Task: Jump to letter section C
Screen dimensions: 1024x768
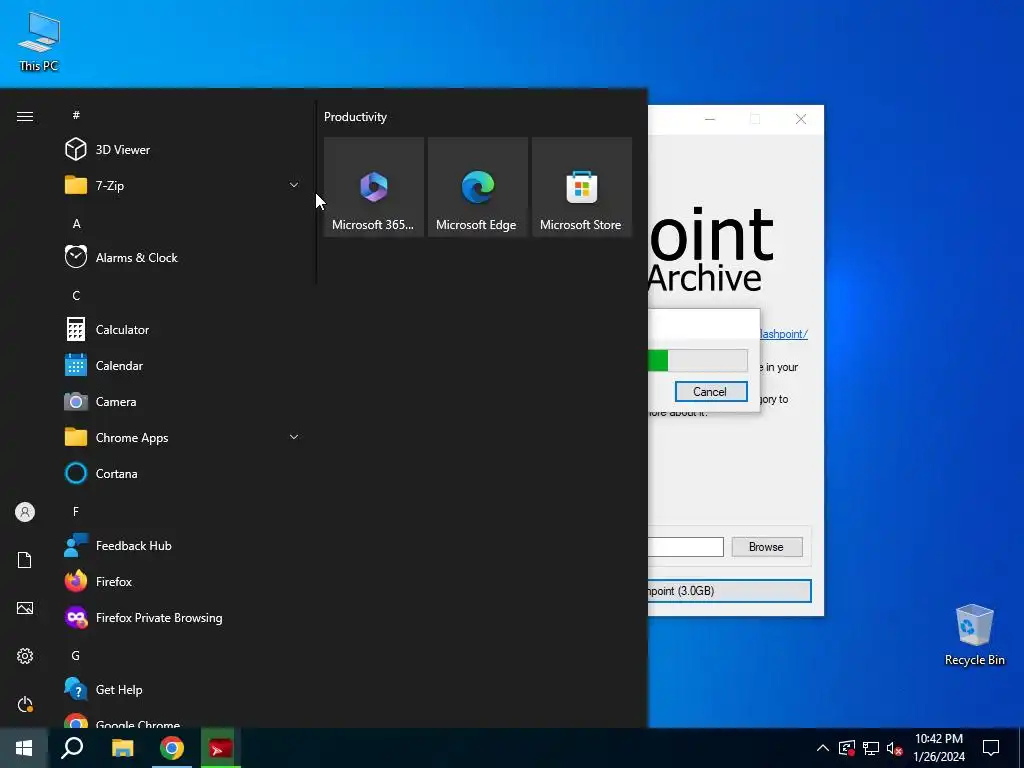Action: 76,296
